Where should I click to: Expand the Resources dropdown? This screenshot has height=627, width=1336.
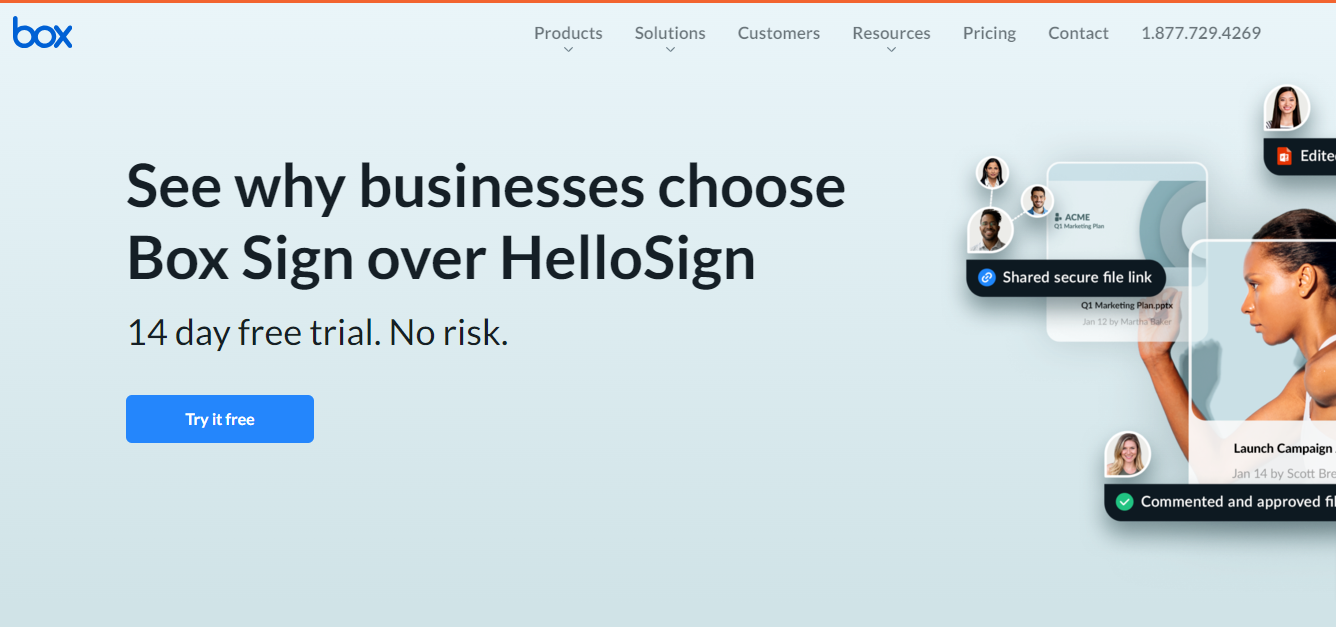pos(890,33)
